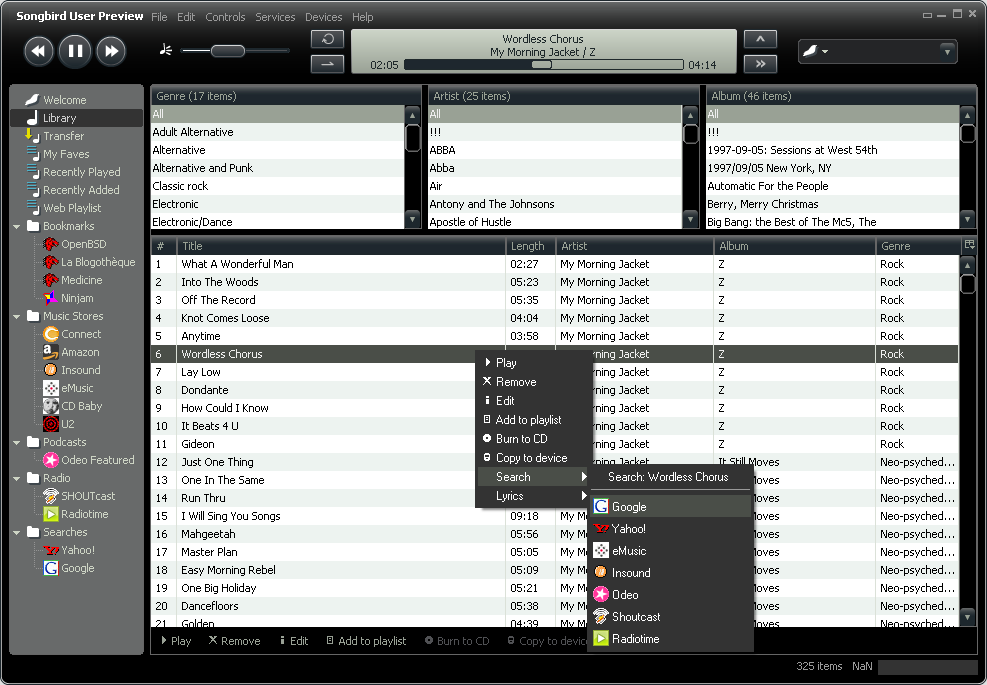Viewport: 987px width, 685px height.
Task: Collapse the Bookmarks folder
Action: pyautogui.click(x=16, y=226)
